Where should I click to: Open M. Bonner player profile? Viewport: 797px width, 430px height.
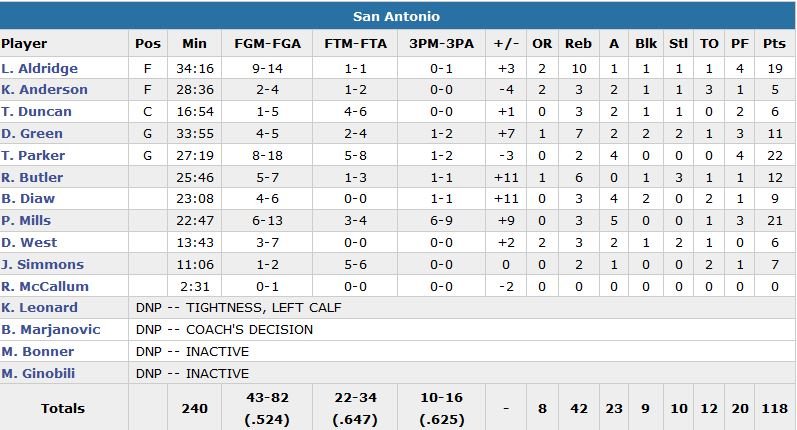coord(37,352)
